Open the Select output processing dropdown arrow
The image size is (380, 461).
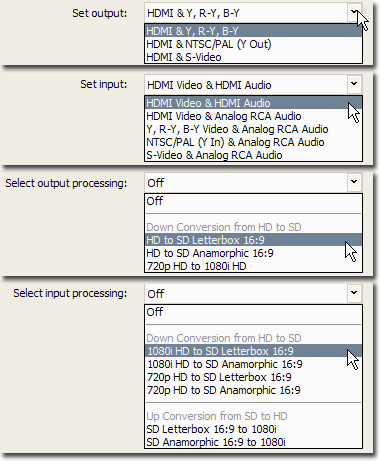coord(354,182)
